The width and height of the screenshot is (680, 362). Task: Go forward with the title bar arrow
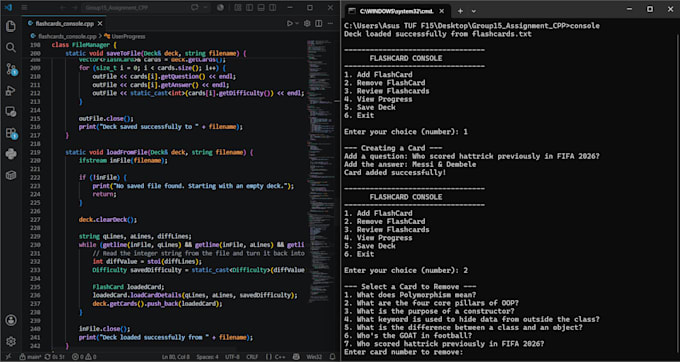pyautogui.click(x=75, y=8)
